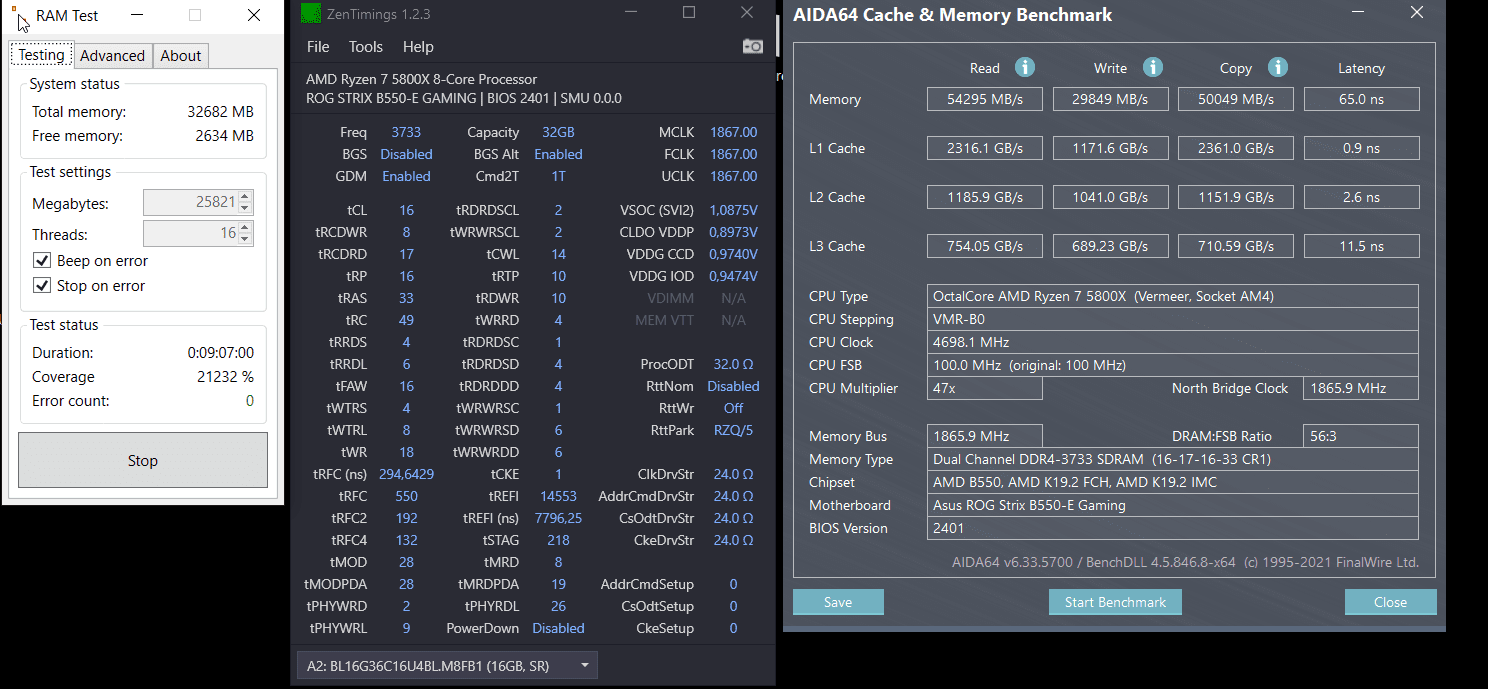Click the North Bridge Clock value
Image resolution: width=1488 pixels, height=689 pixels.
[1361, 388]
